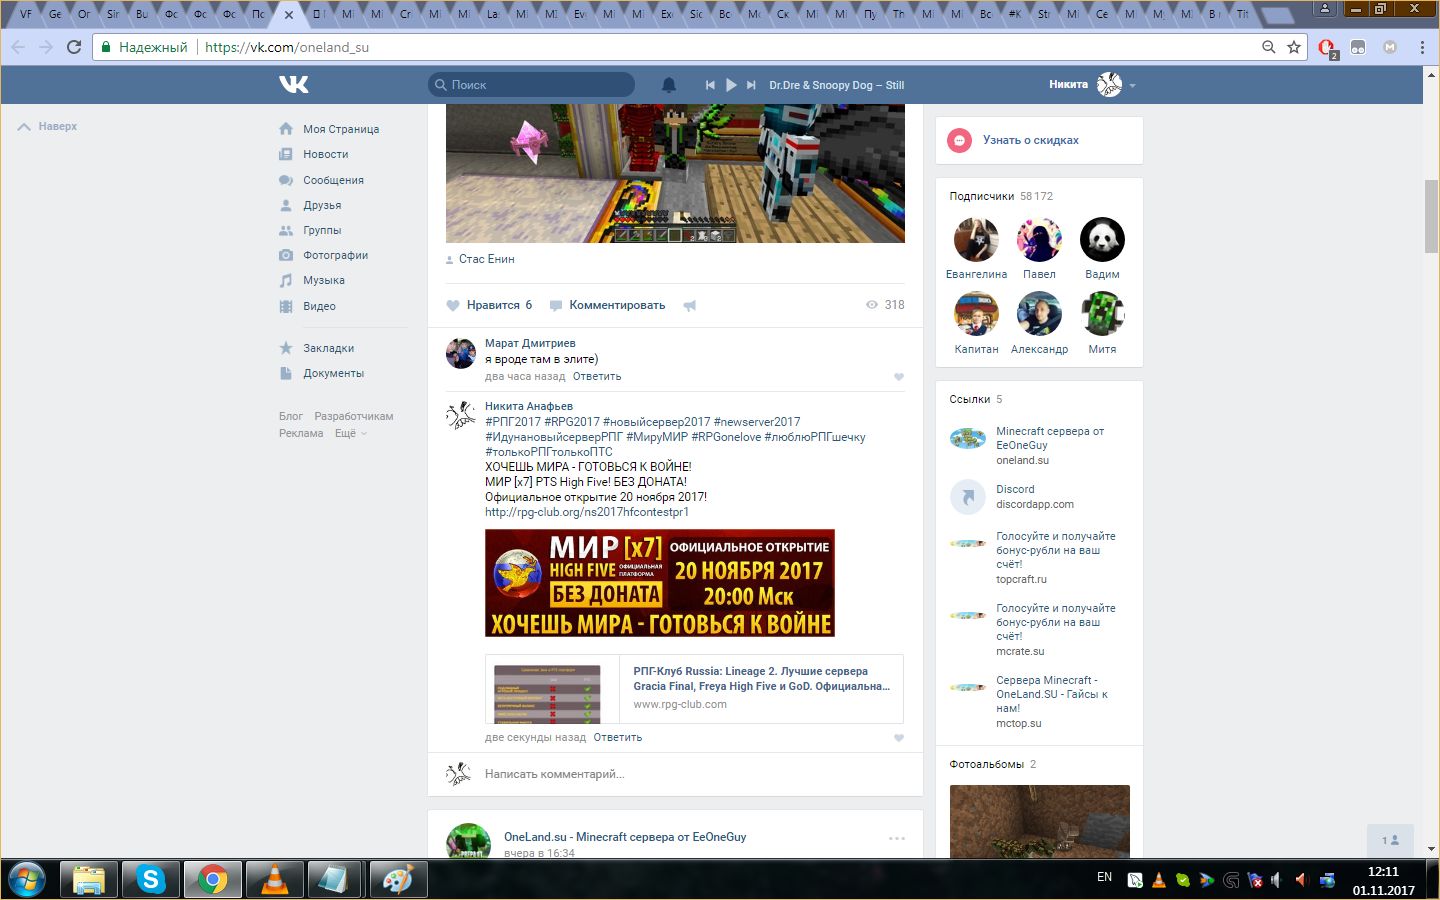Like Марат Дмитриев's comment with heart icon
The width and height of the screenshot is (1440, 900).
[x=898, y=377]
